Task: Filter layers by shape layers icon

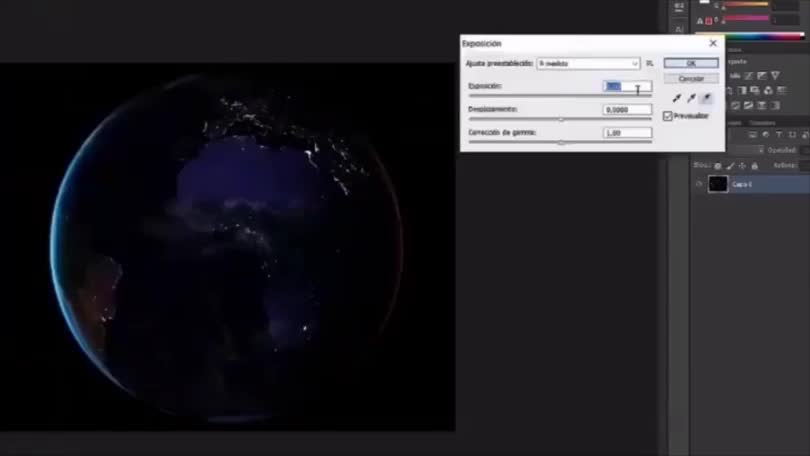Action: click(x=792, y=135)
